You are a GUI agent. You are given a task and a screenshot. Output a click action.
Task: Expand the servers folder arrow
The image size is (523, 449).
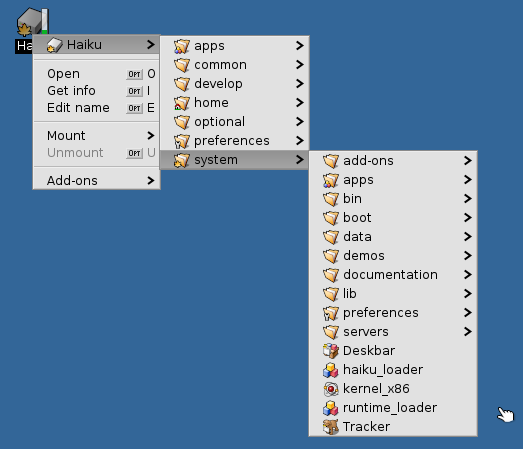[468, 332]
